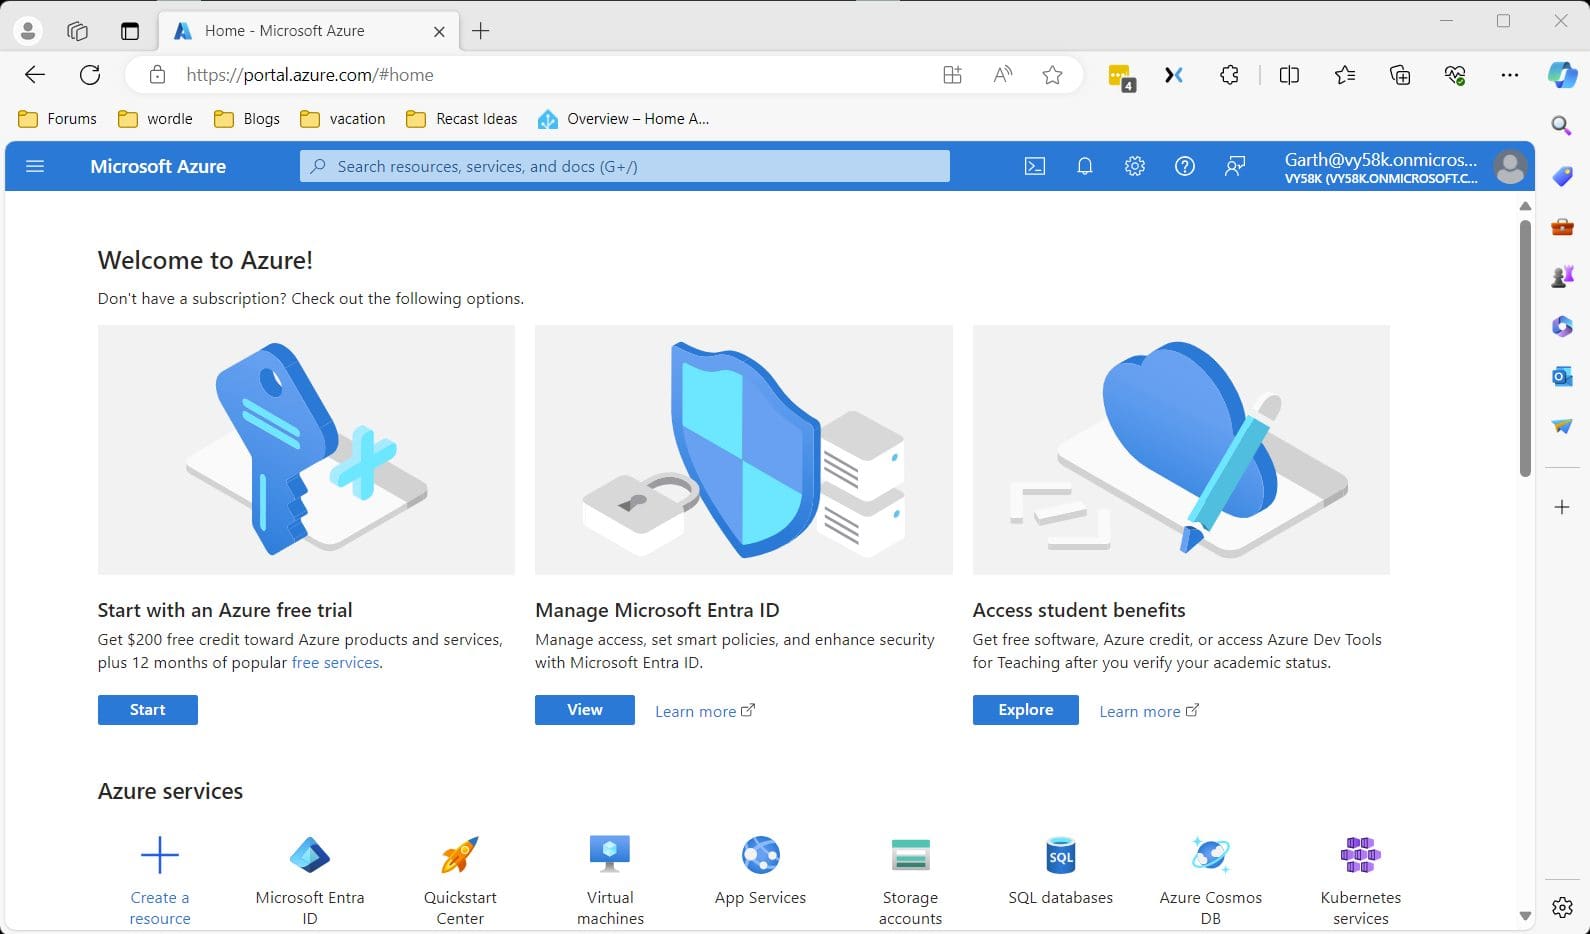Click the Microsoft Azure home title
The height and width of the screenshot is (934, 1590).
point(158,166)
